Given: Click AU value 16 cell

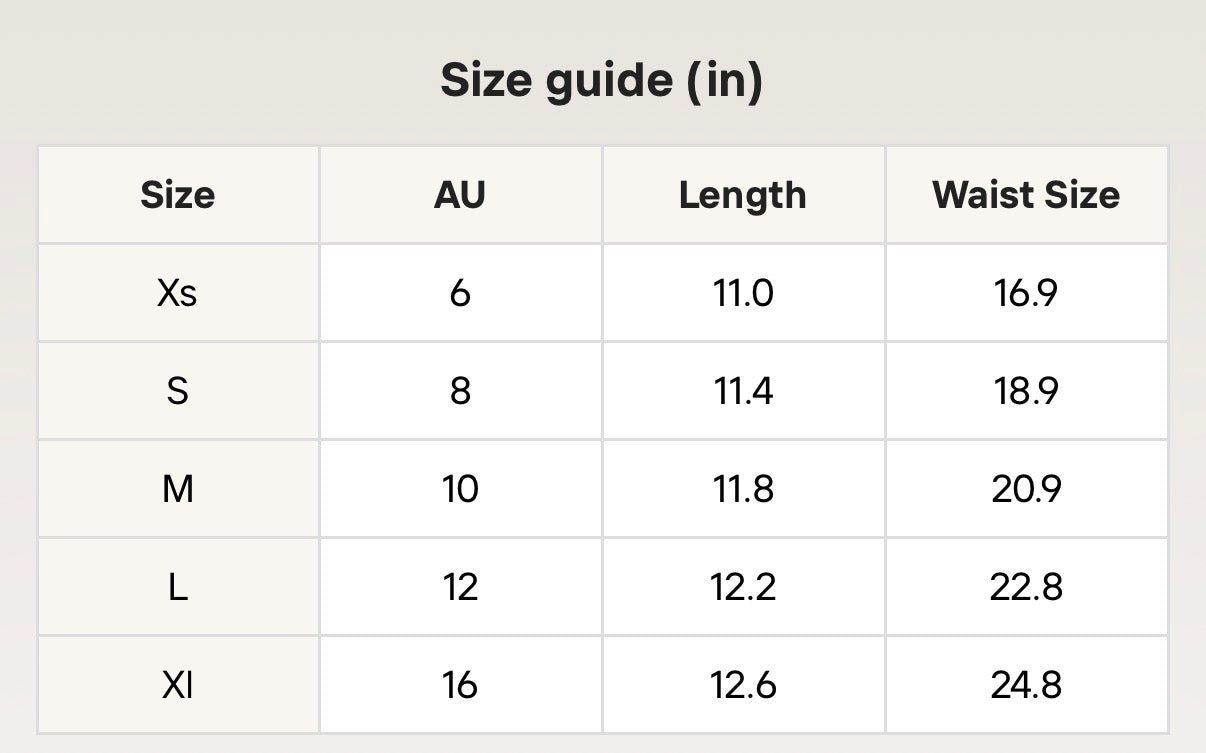Looking at the screenshot, I should pyautogui.click(x=460, y=685).
